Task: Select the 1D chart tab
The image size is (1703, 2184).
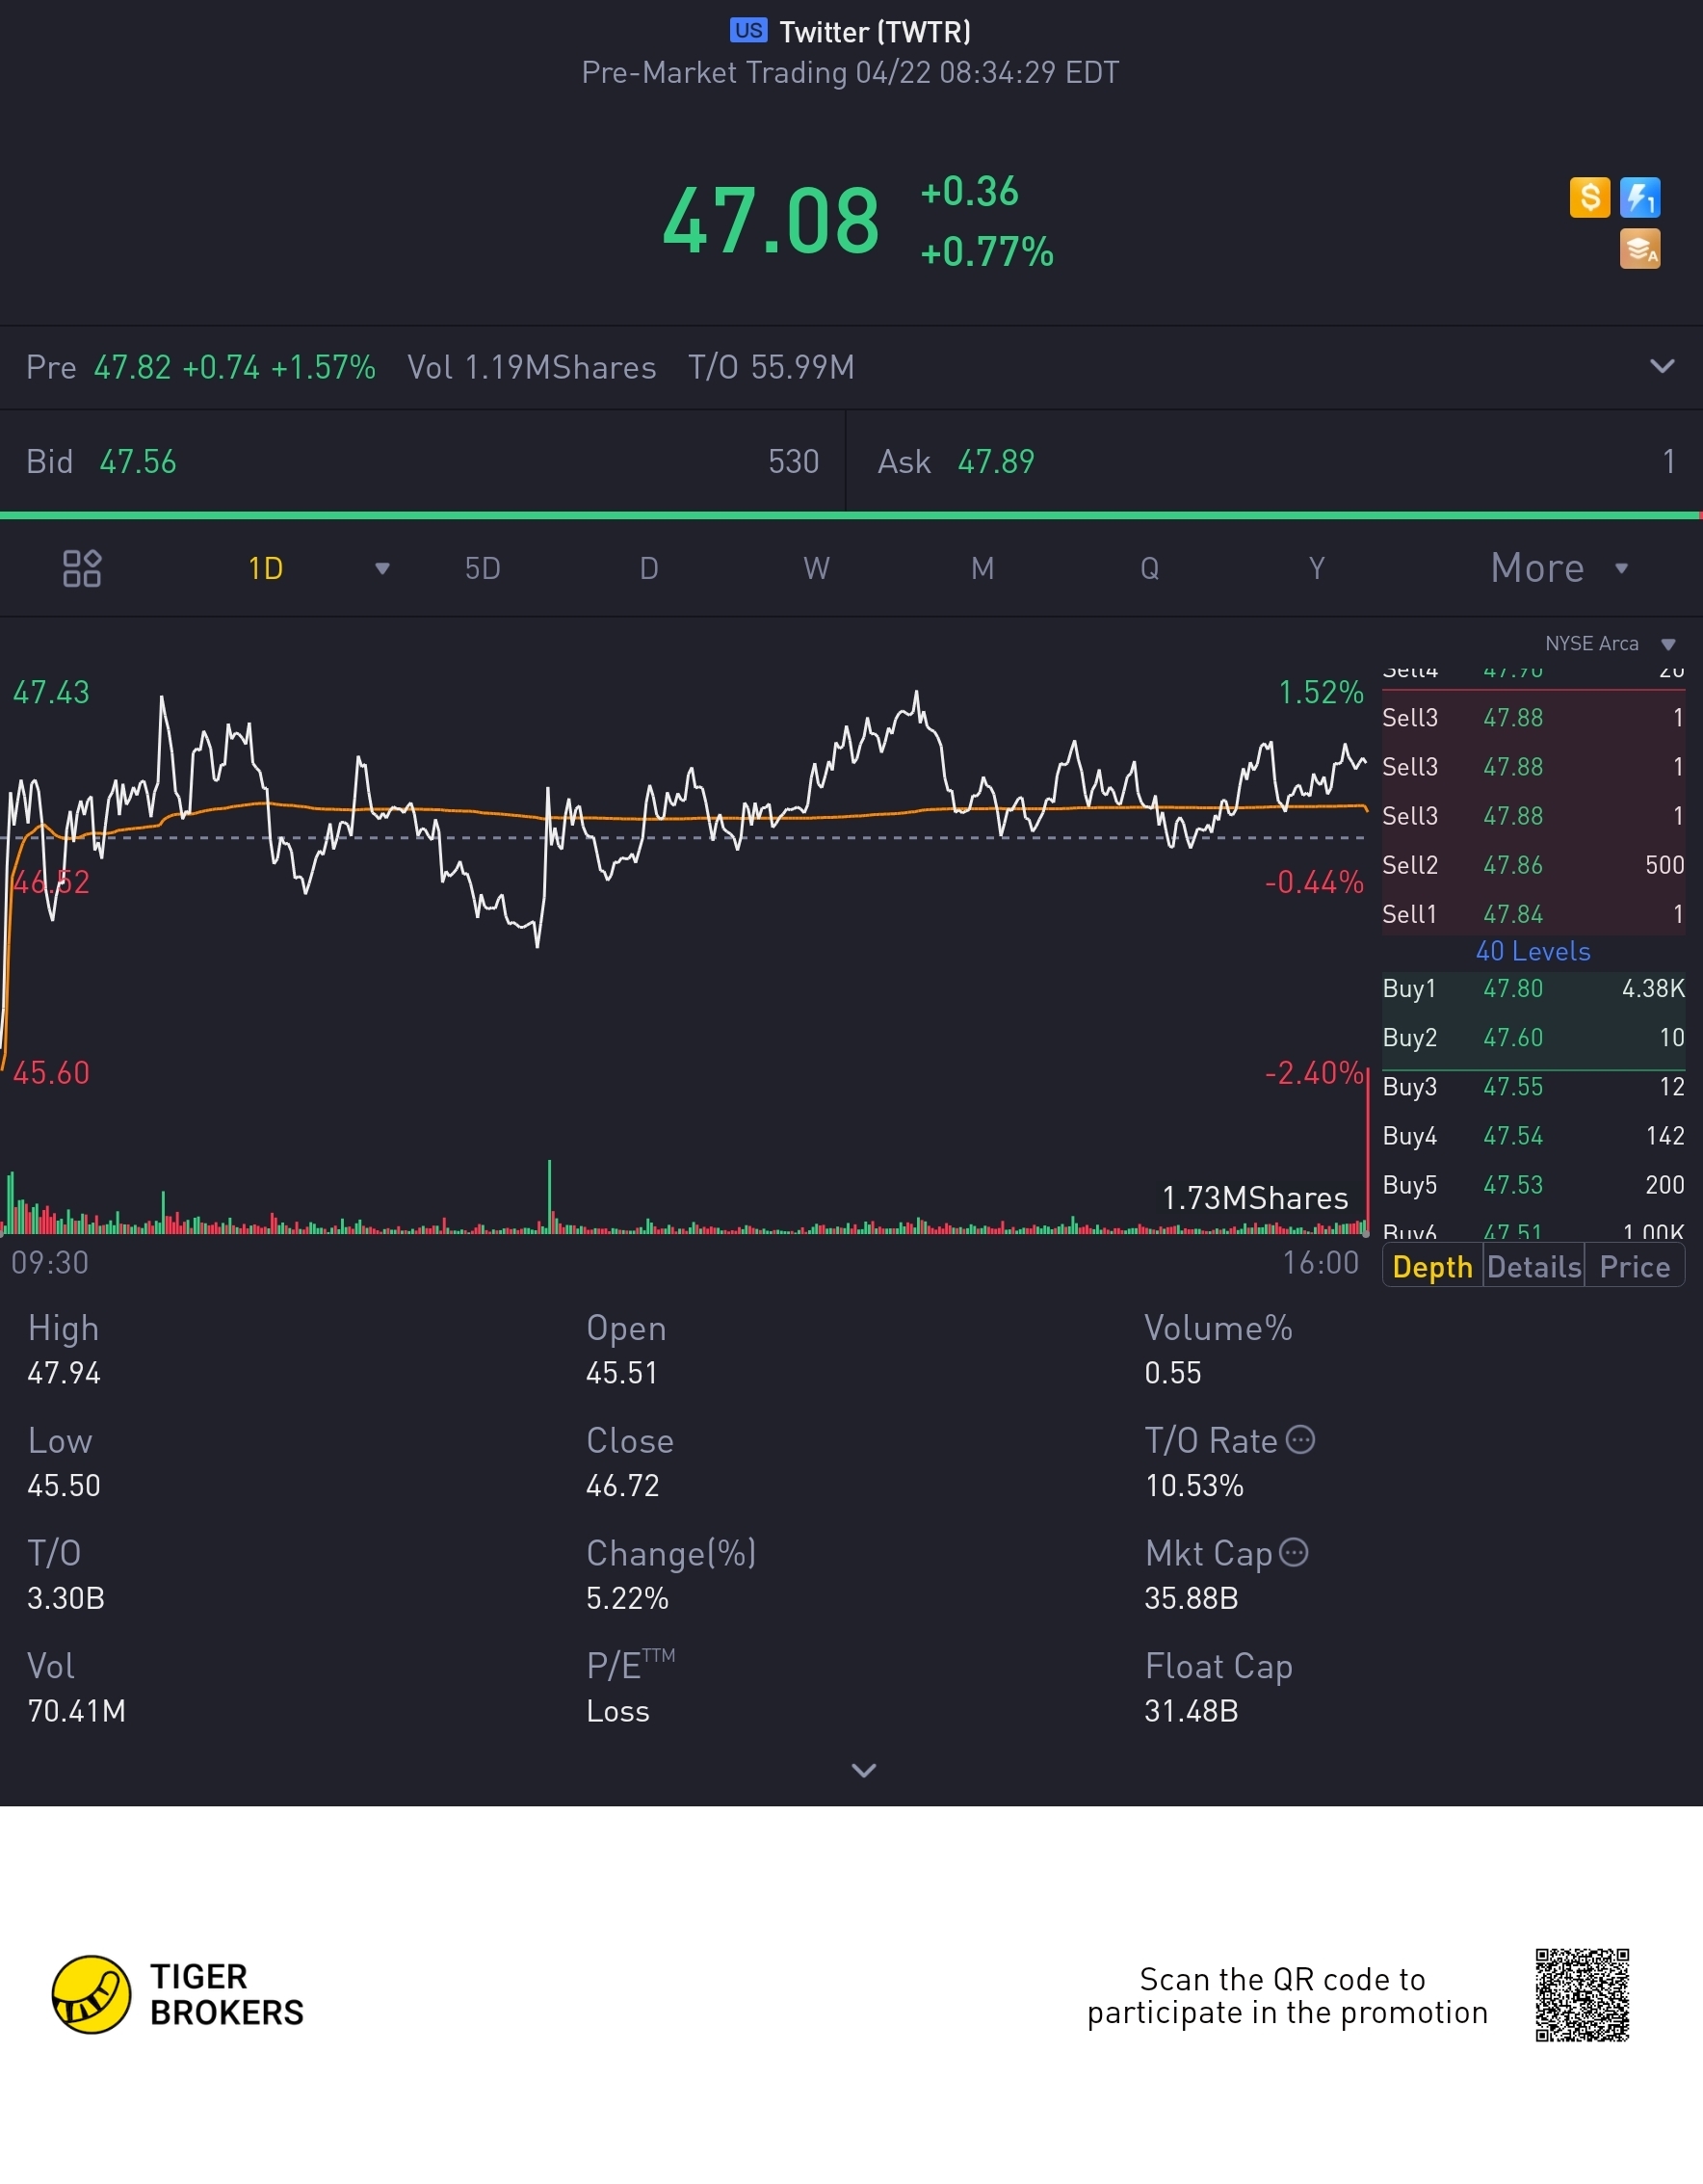Action: [266, 569]
